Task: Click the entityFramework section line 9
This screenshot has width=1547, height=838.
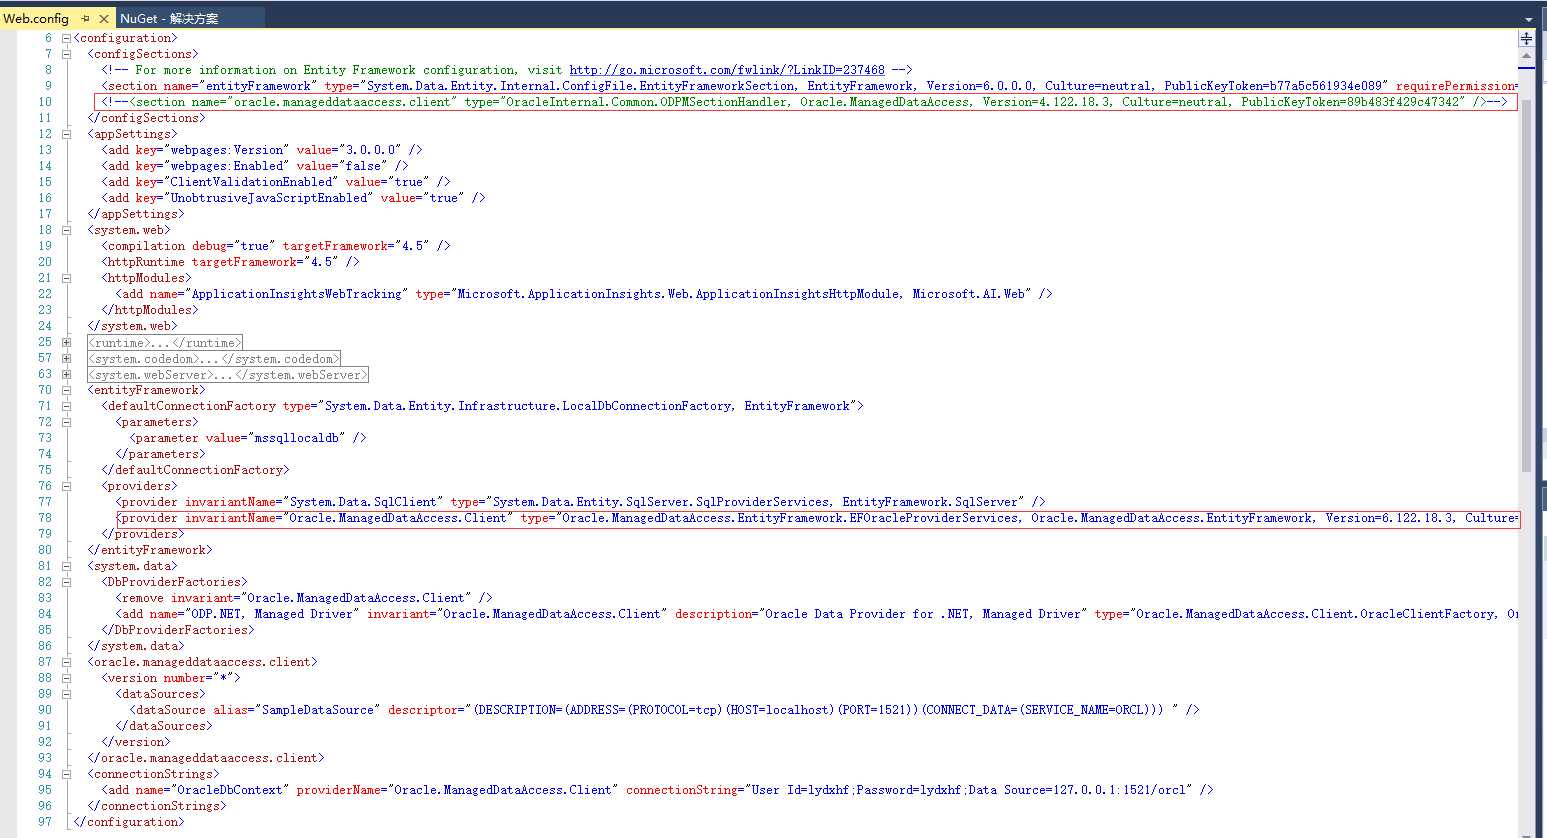Action: (x=810, y=86)
